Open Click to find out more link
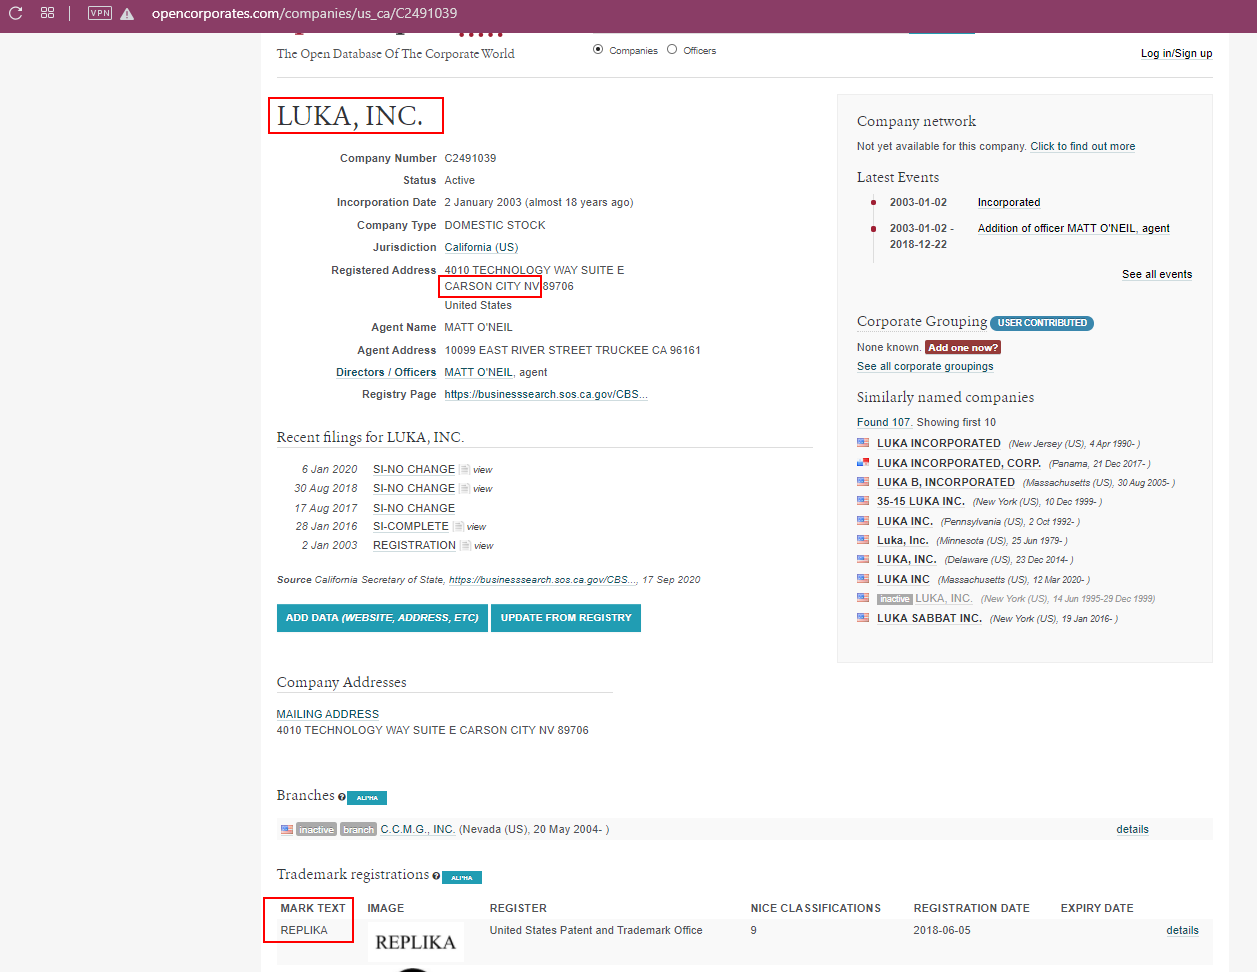 1083,147
